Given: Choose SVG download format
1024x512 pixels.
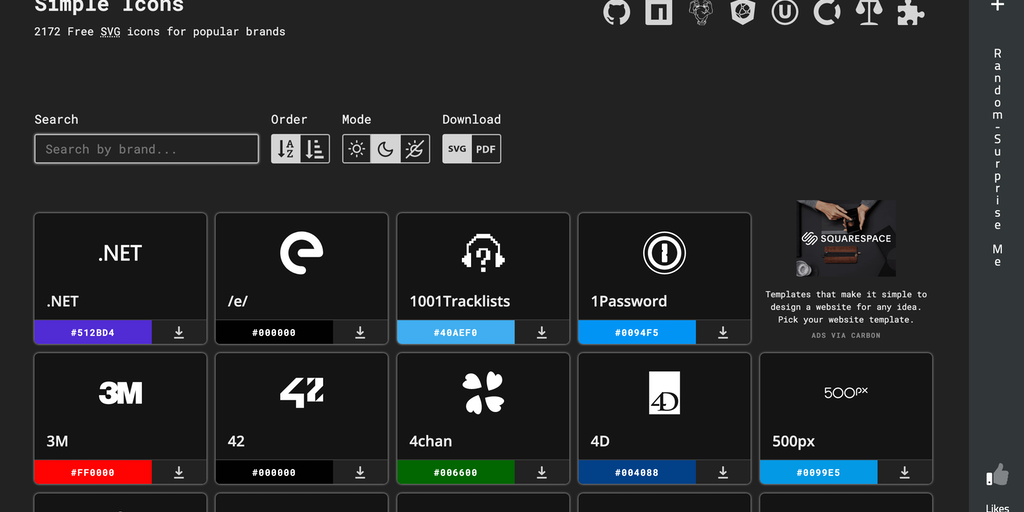Looking at the screenshot, I should click(457, 149).
